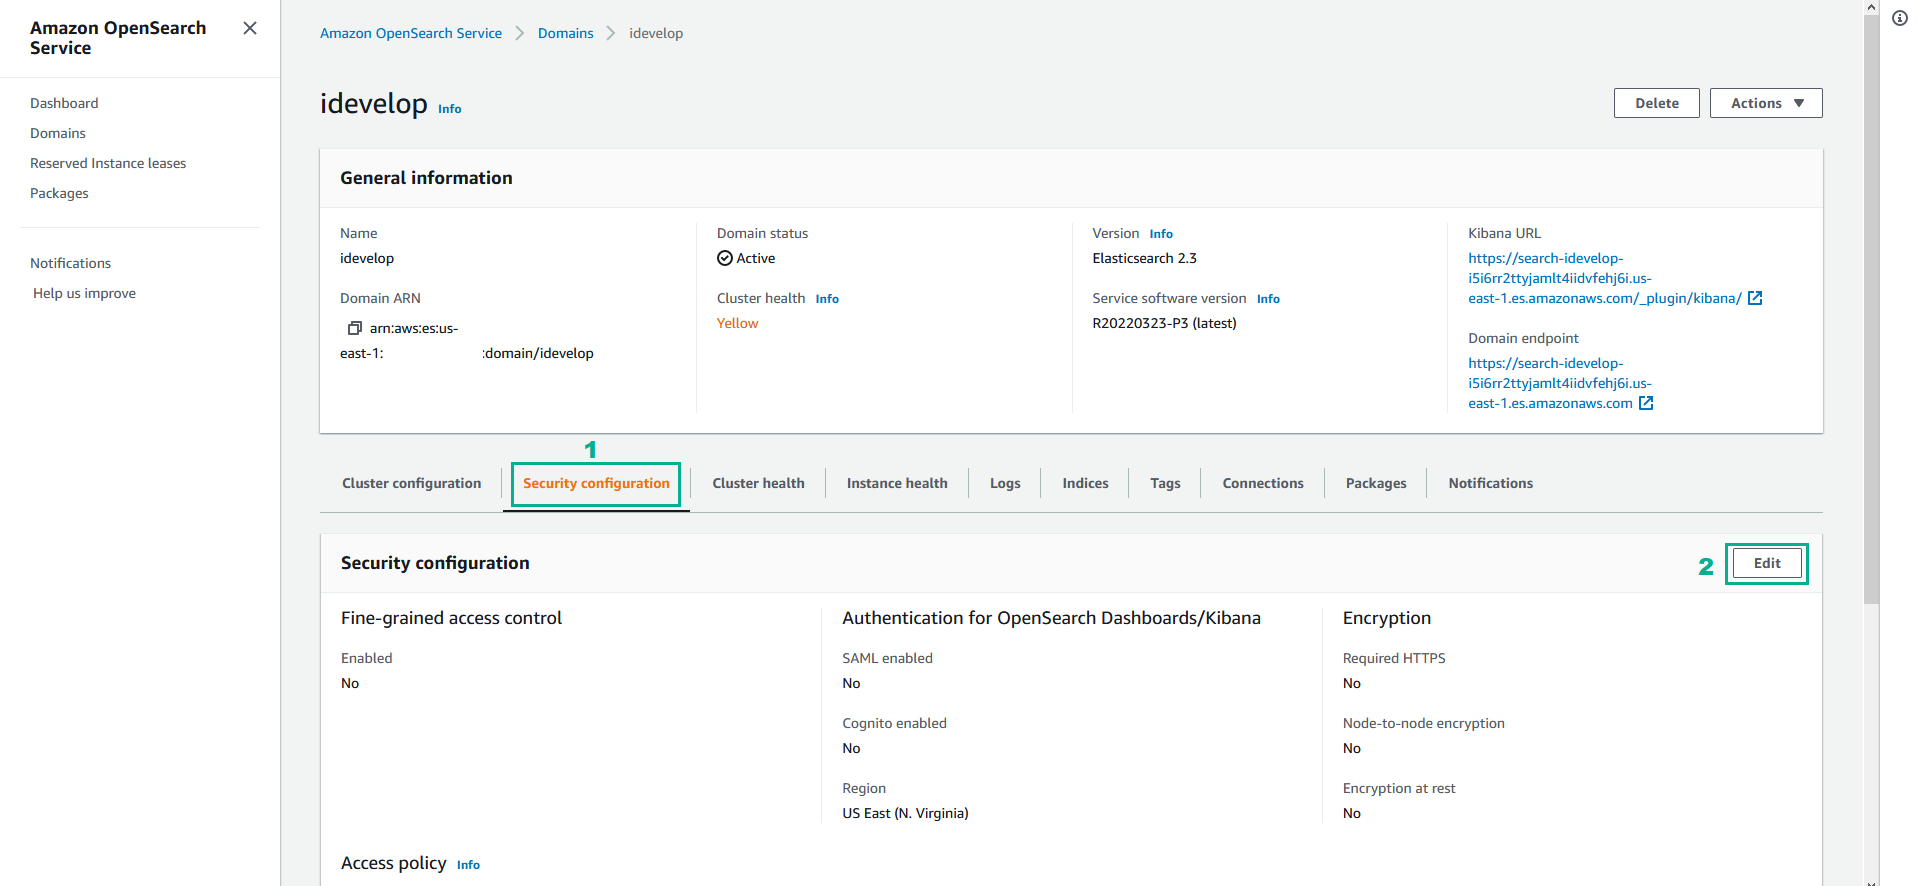Image resolution: width=1919 pixels, height=886 pixels.
Task: Open the Cluster health tab
Action: pyautogui.click(x=758, y=483)
